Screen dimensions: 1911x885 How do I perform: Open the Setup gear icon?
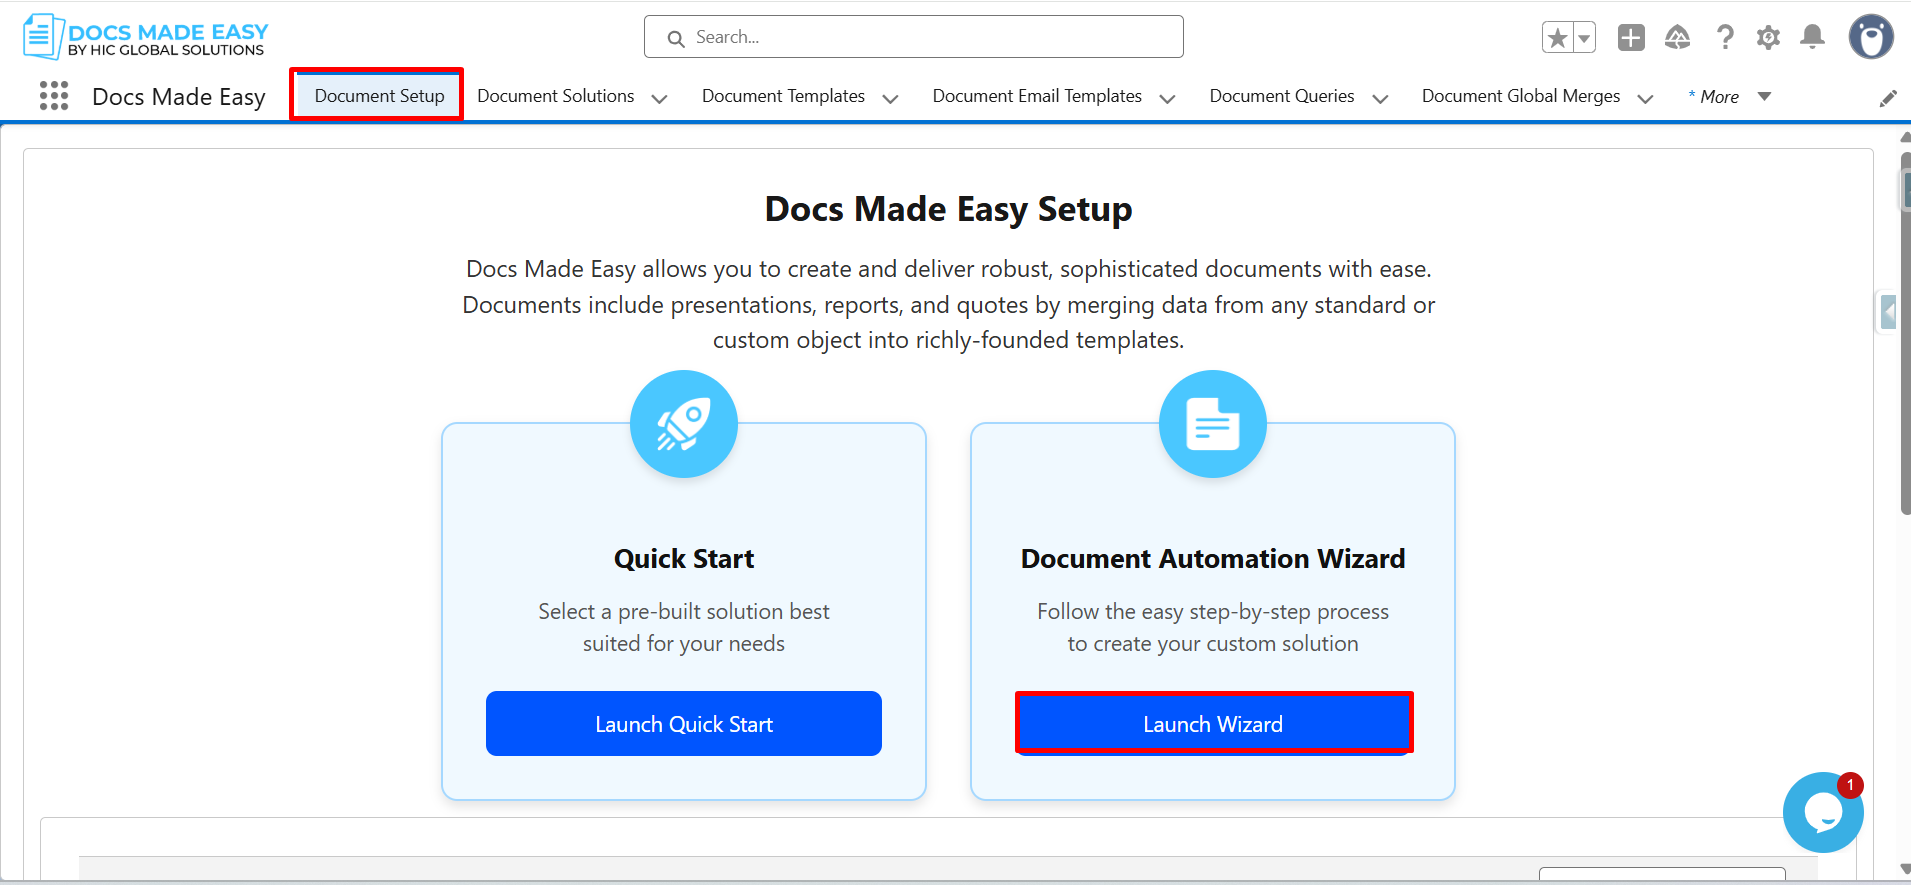coord(1768,38)
